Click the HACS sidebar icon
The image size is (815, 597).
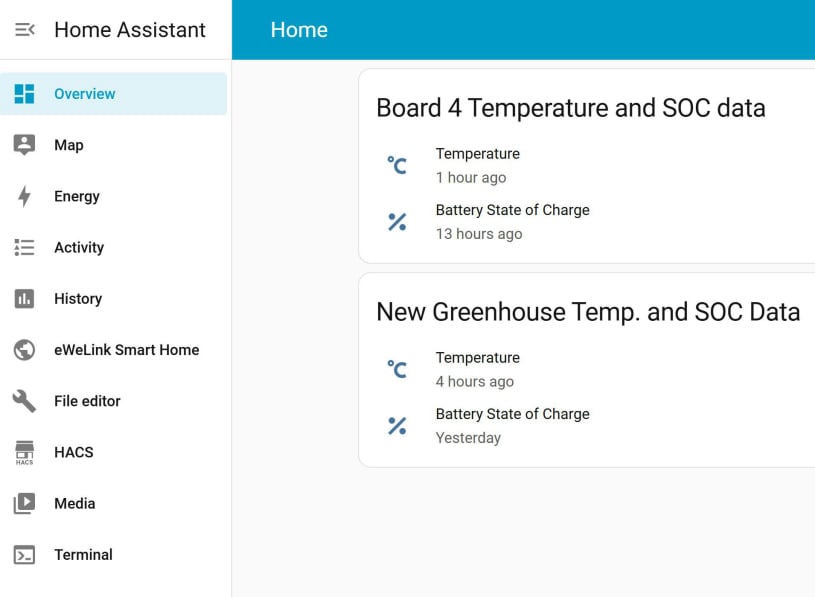pyautogui.click(x=24, y=452)
